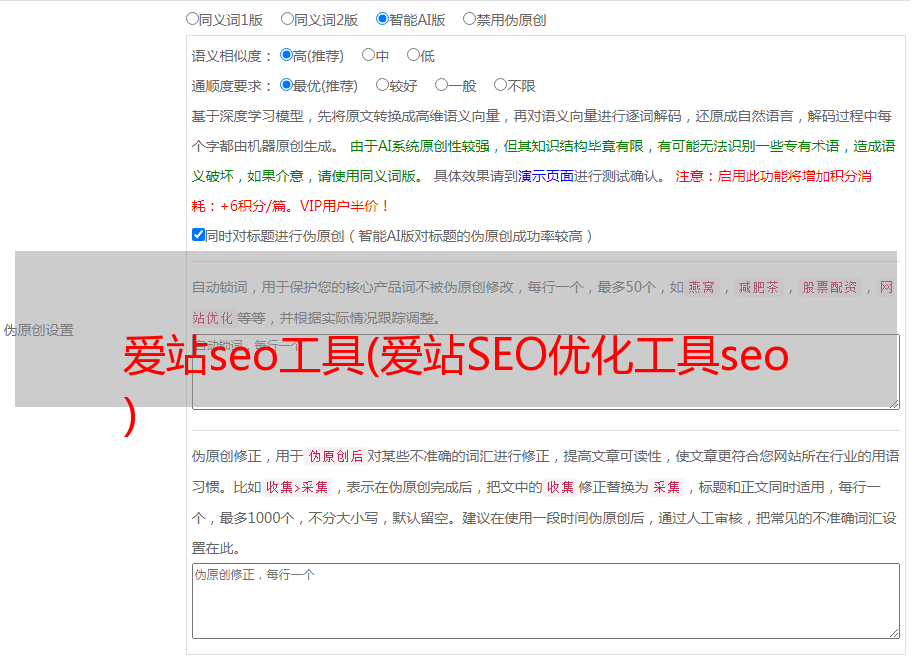Click the 伪原创后 highlighted tag
This screenshot has height=658, width=911.
click(x=336, y=456)
